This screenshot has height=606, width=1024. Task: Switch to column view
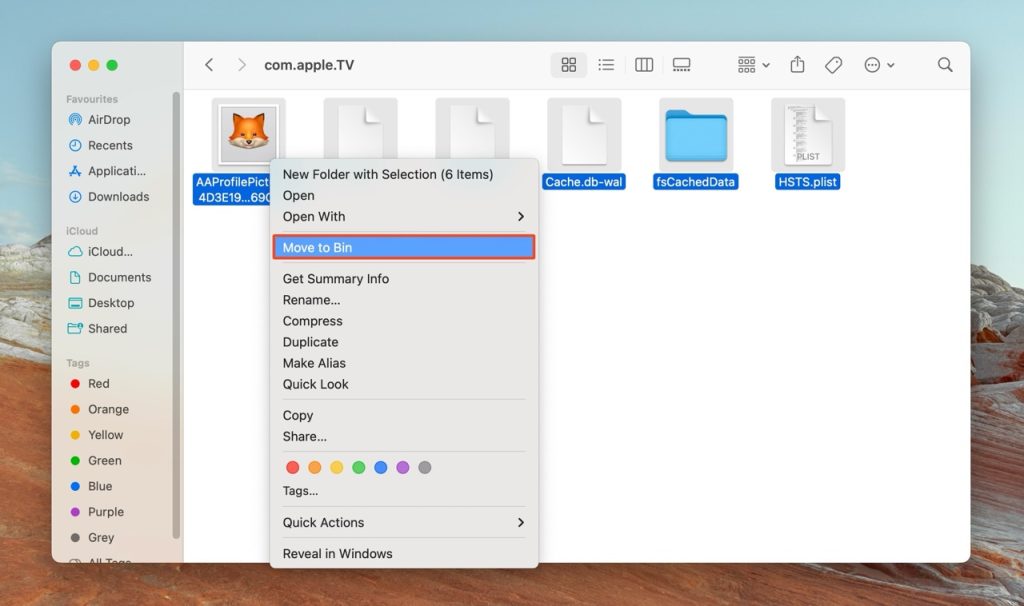point(643,64)
